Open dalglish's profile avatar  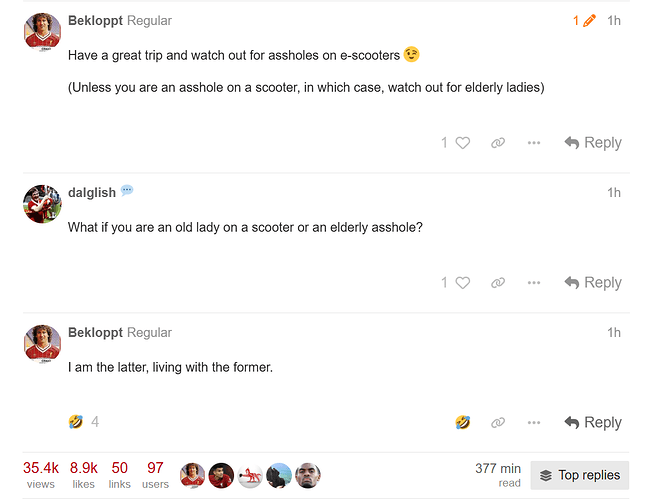click(x=42, y=204)
